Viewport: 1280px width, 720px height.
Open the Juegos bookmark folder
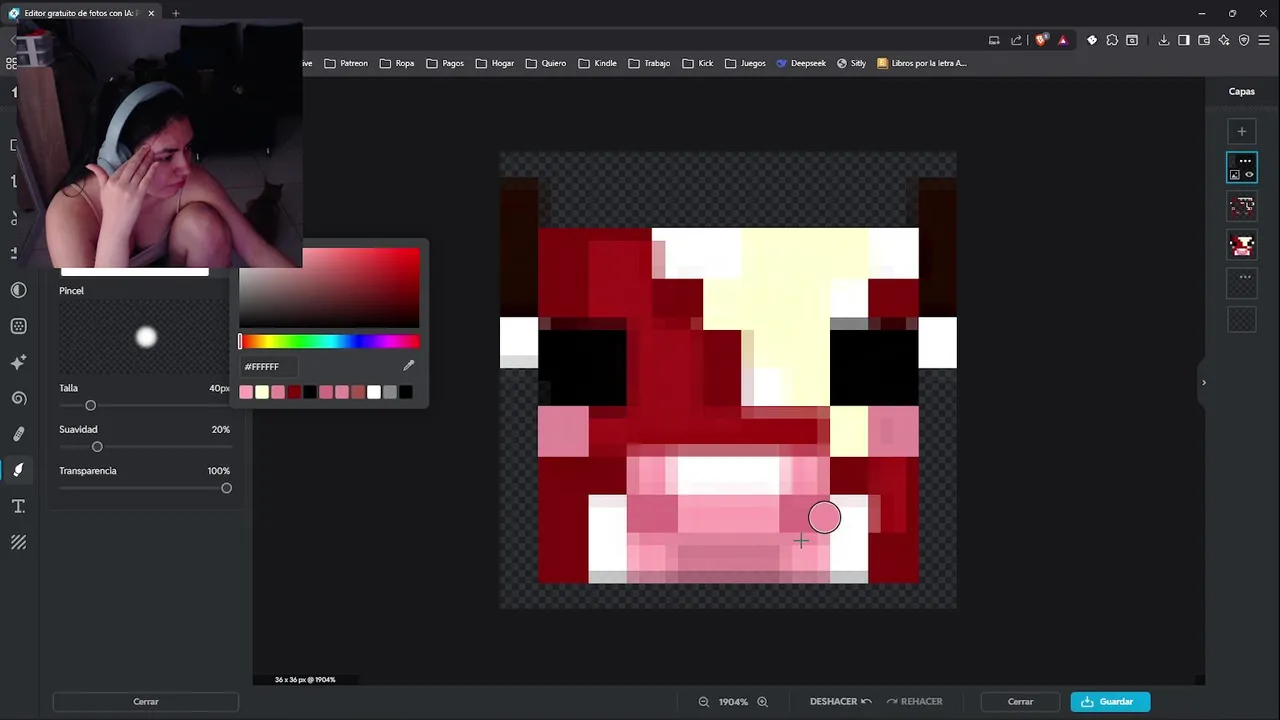click(x=745, y=63)
